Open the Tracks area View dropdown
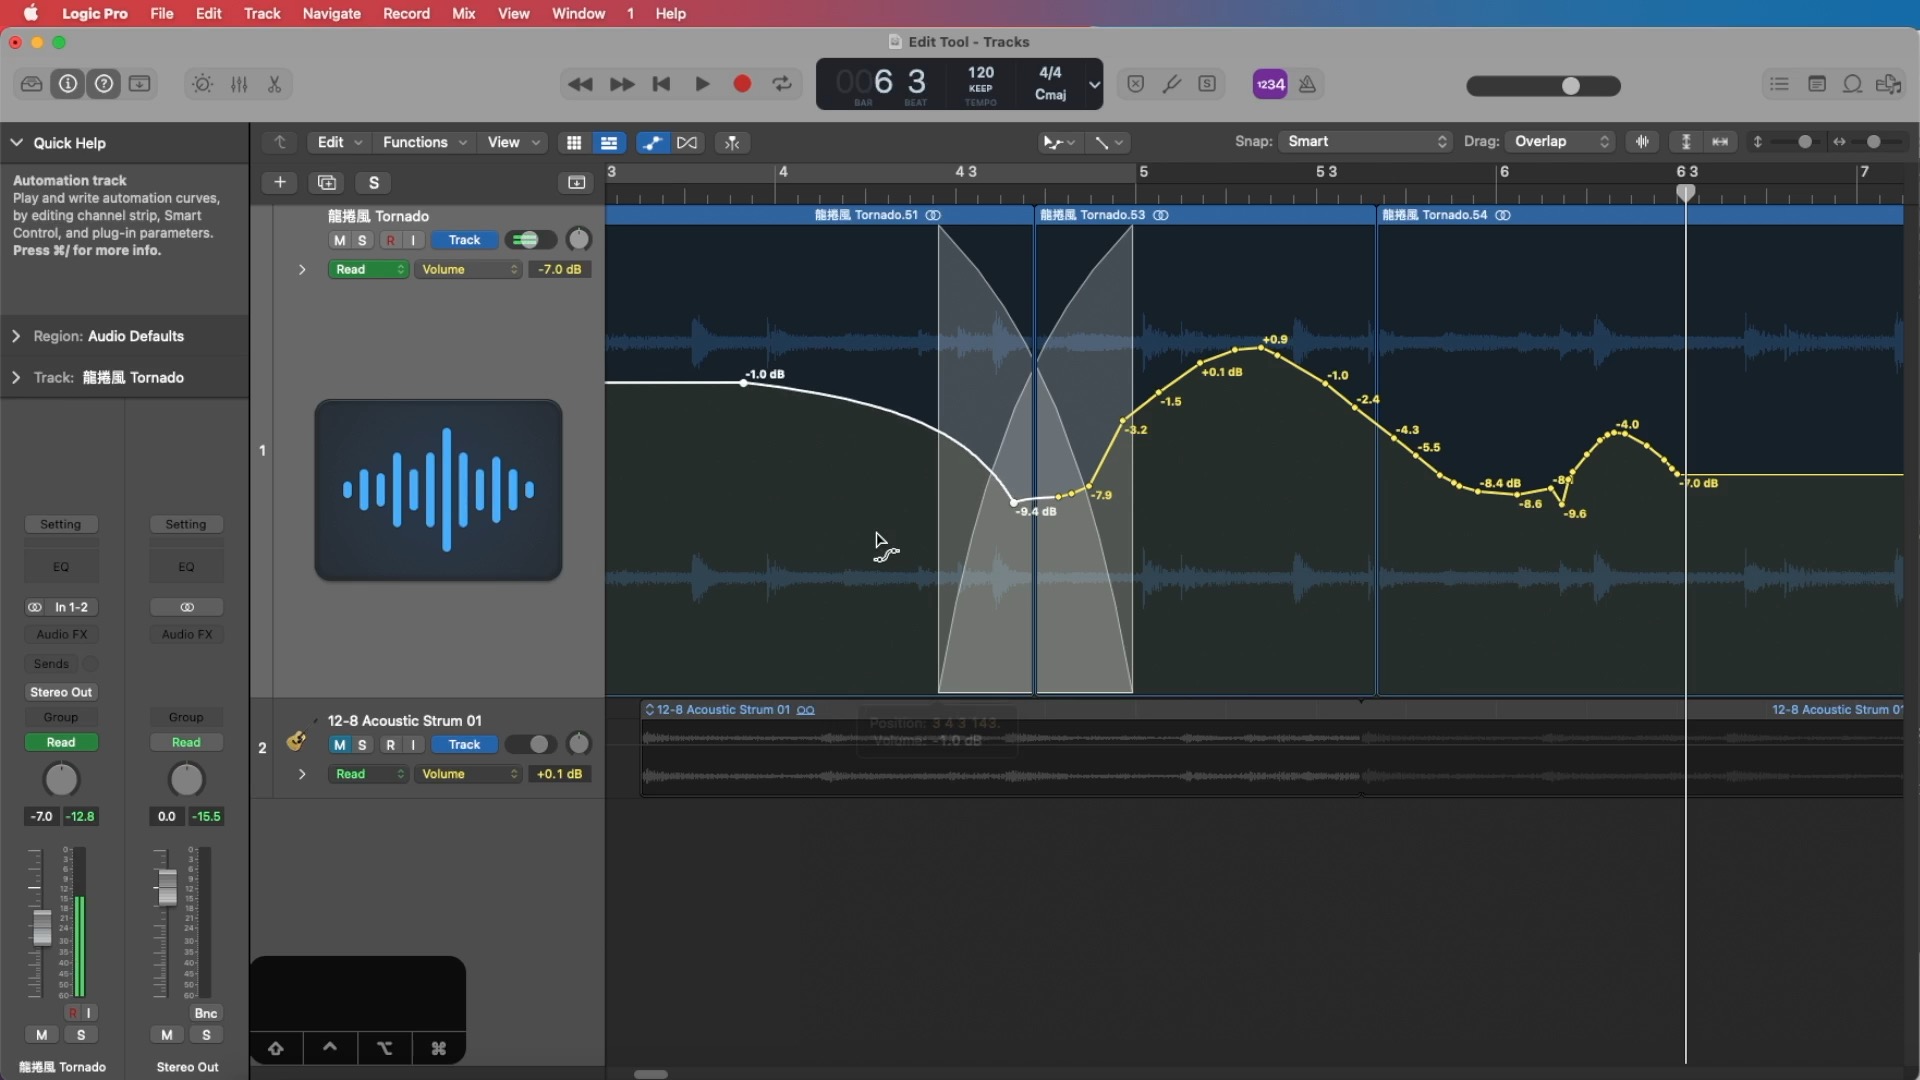The image size is (1920, 1080). (513, 142)
